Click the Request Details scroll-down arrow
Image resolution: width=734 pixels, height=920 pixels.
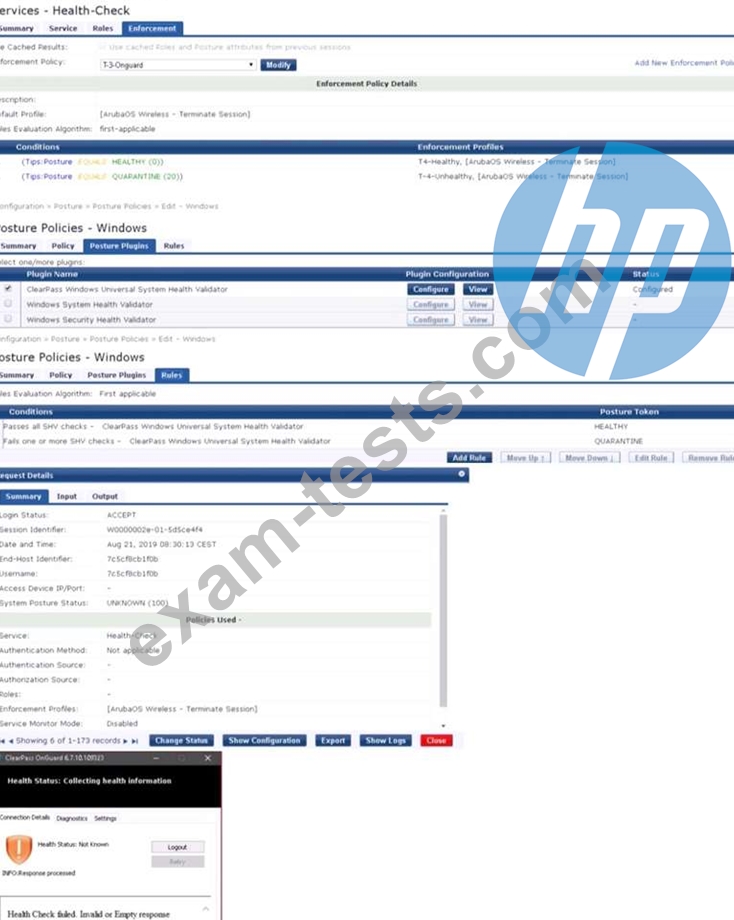pos(444,726)
